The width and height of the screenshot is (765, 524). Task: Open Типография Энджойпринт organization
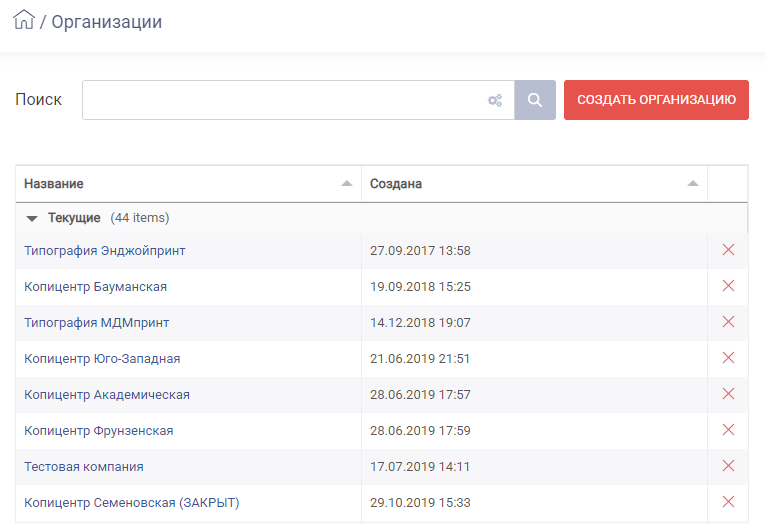pos(105,251)
